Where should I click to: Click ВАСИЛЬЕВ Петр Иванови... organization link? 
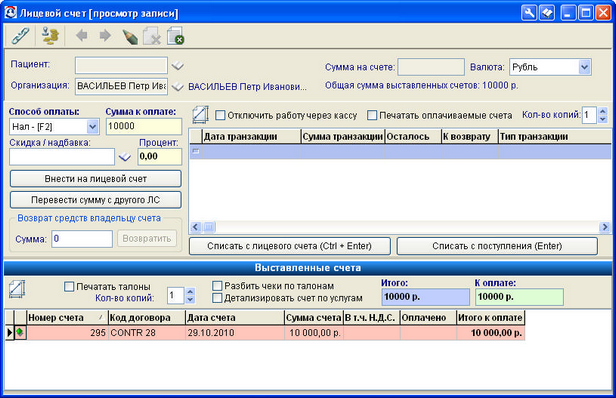pyautogui.click(x=247, y=86)
